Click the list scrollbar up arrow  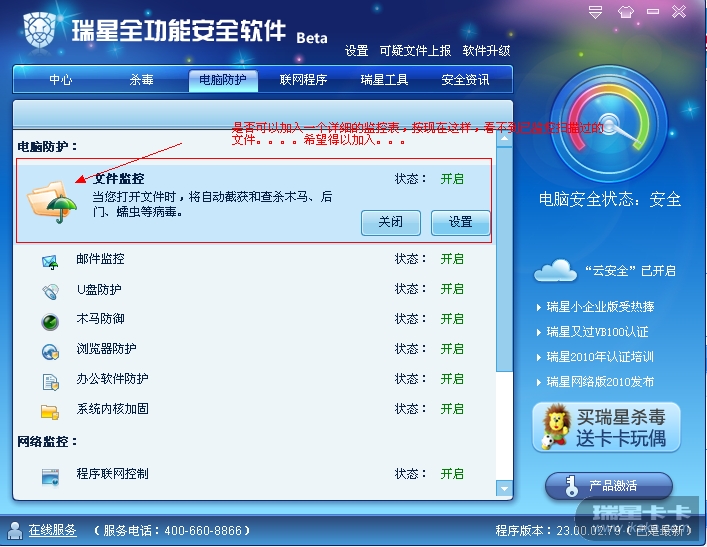(504, 139)
